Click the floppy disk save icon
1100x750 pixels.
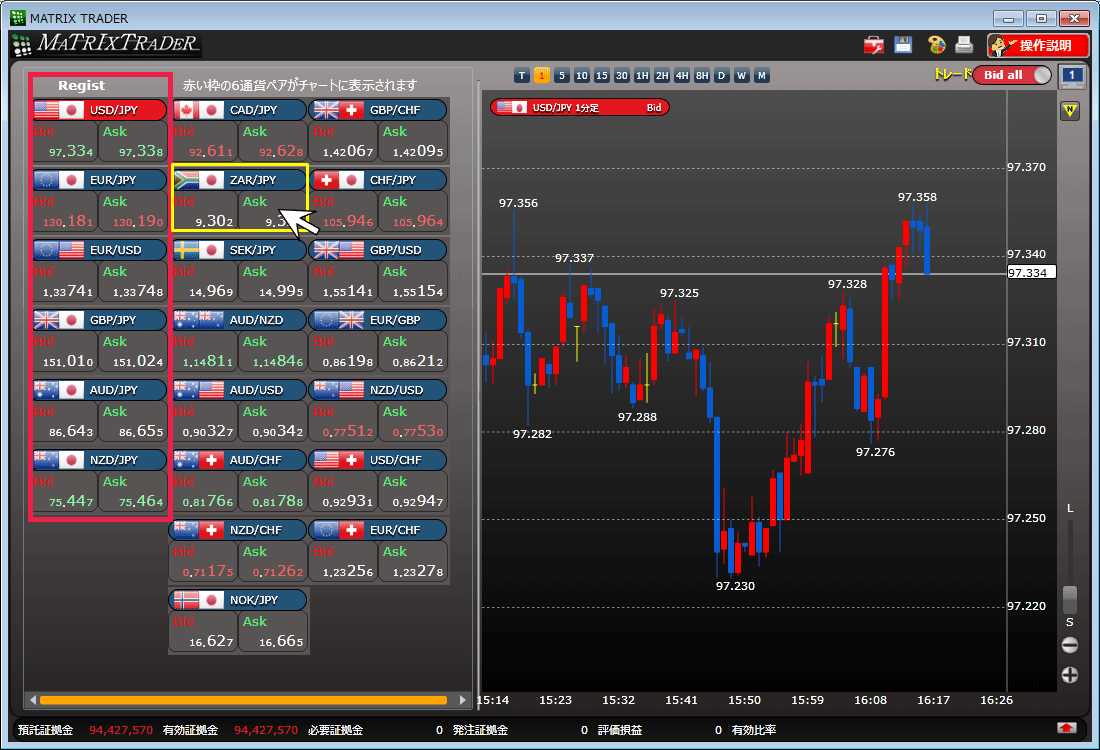903,45
